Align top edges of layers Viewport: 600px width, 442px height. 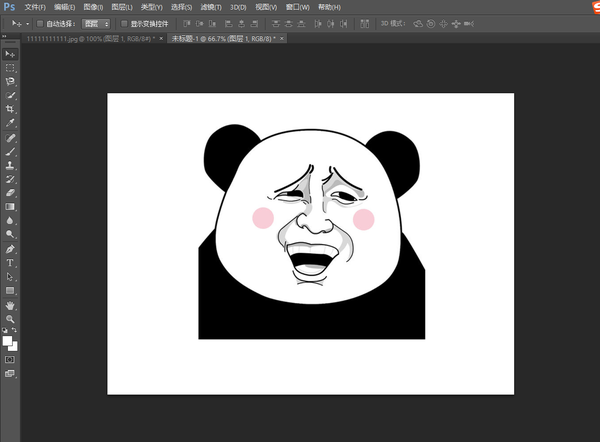(187, 24)
